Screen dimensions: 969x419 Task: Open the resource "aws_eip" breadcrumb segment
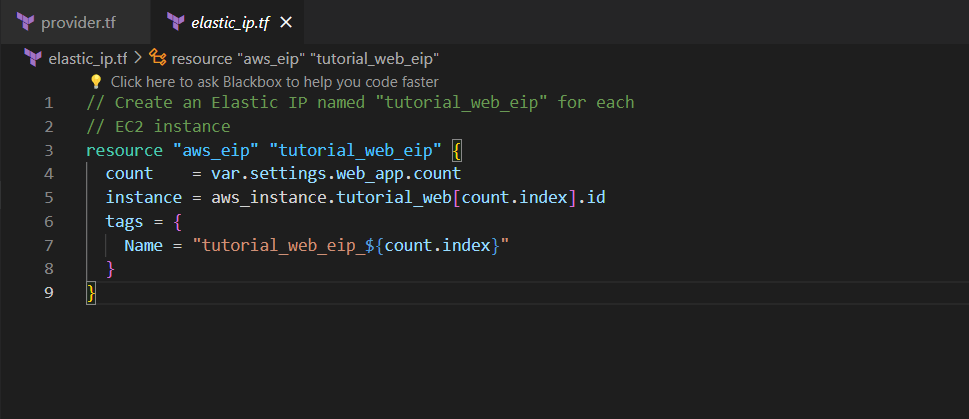click(305, 58)
